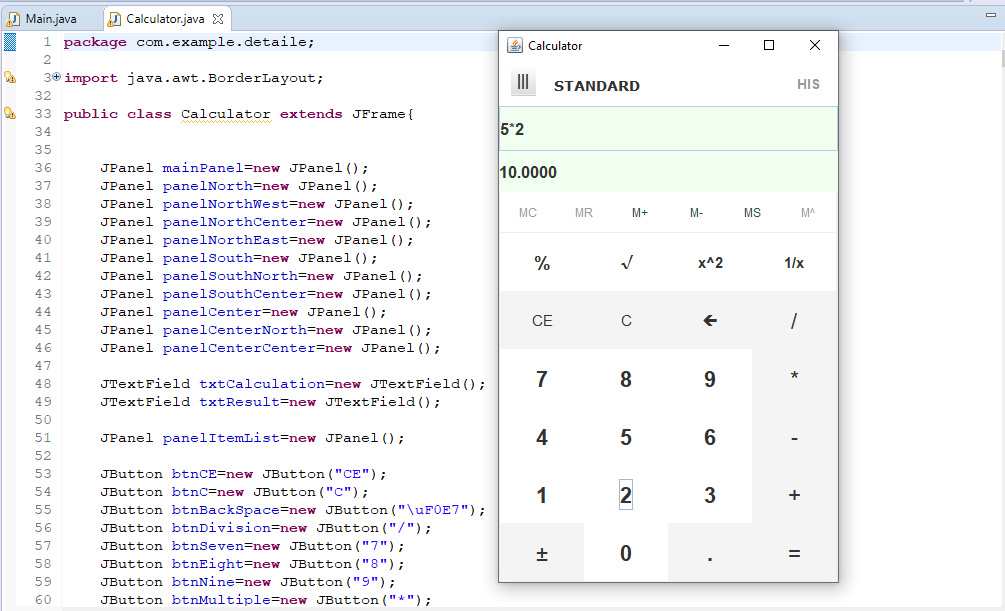Screen dimensions: 1005x611
Task: Click the C clear button
Action: tap(626, 321)
